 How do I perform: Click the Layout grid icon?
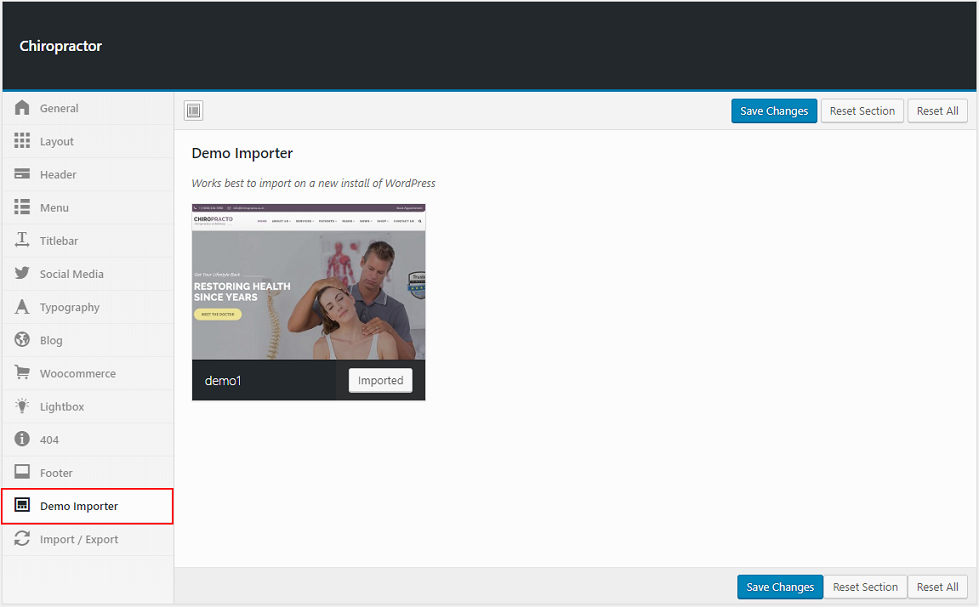tap(22, 141)
